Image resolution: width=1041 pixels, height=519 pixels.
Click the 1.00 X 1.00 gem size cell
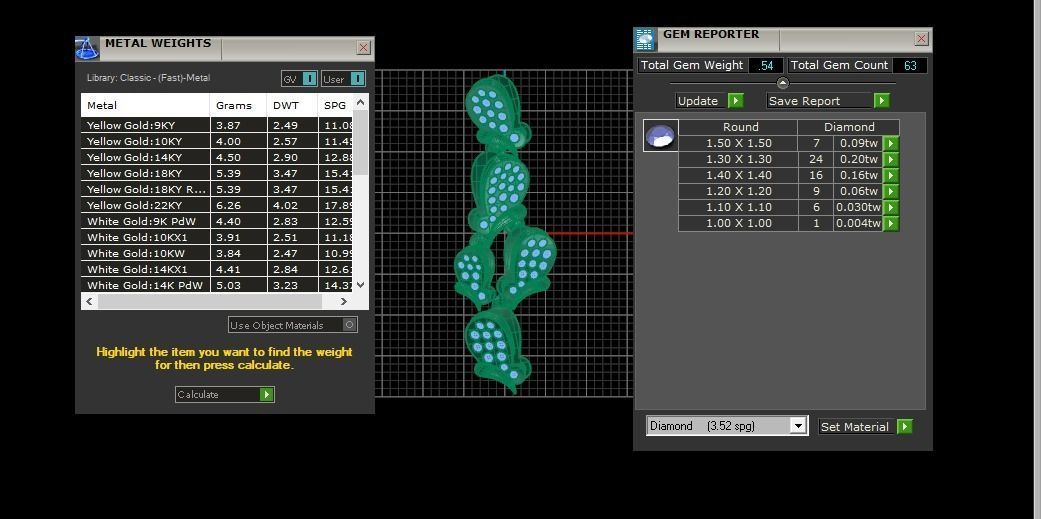pyautogui.click(x=739, y=223)
